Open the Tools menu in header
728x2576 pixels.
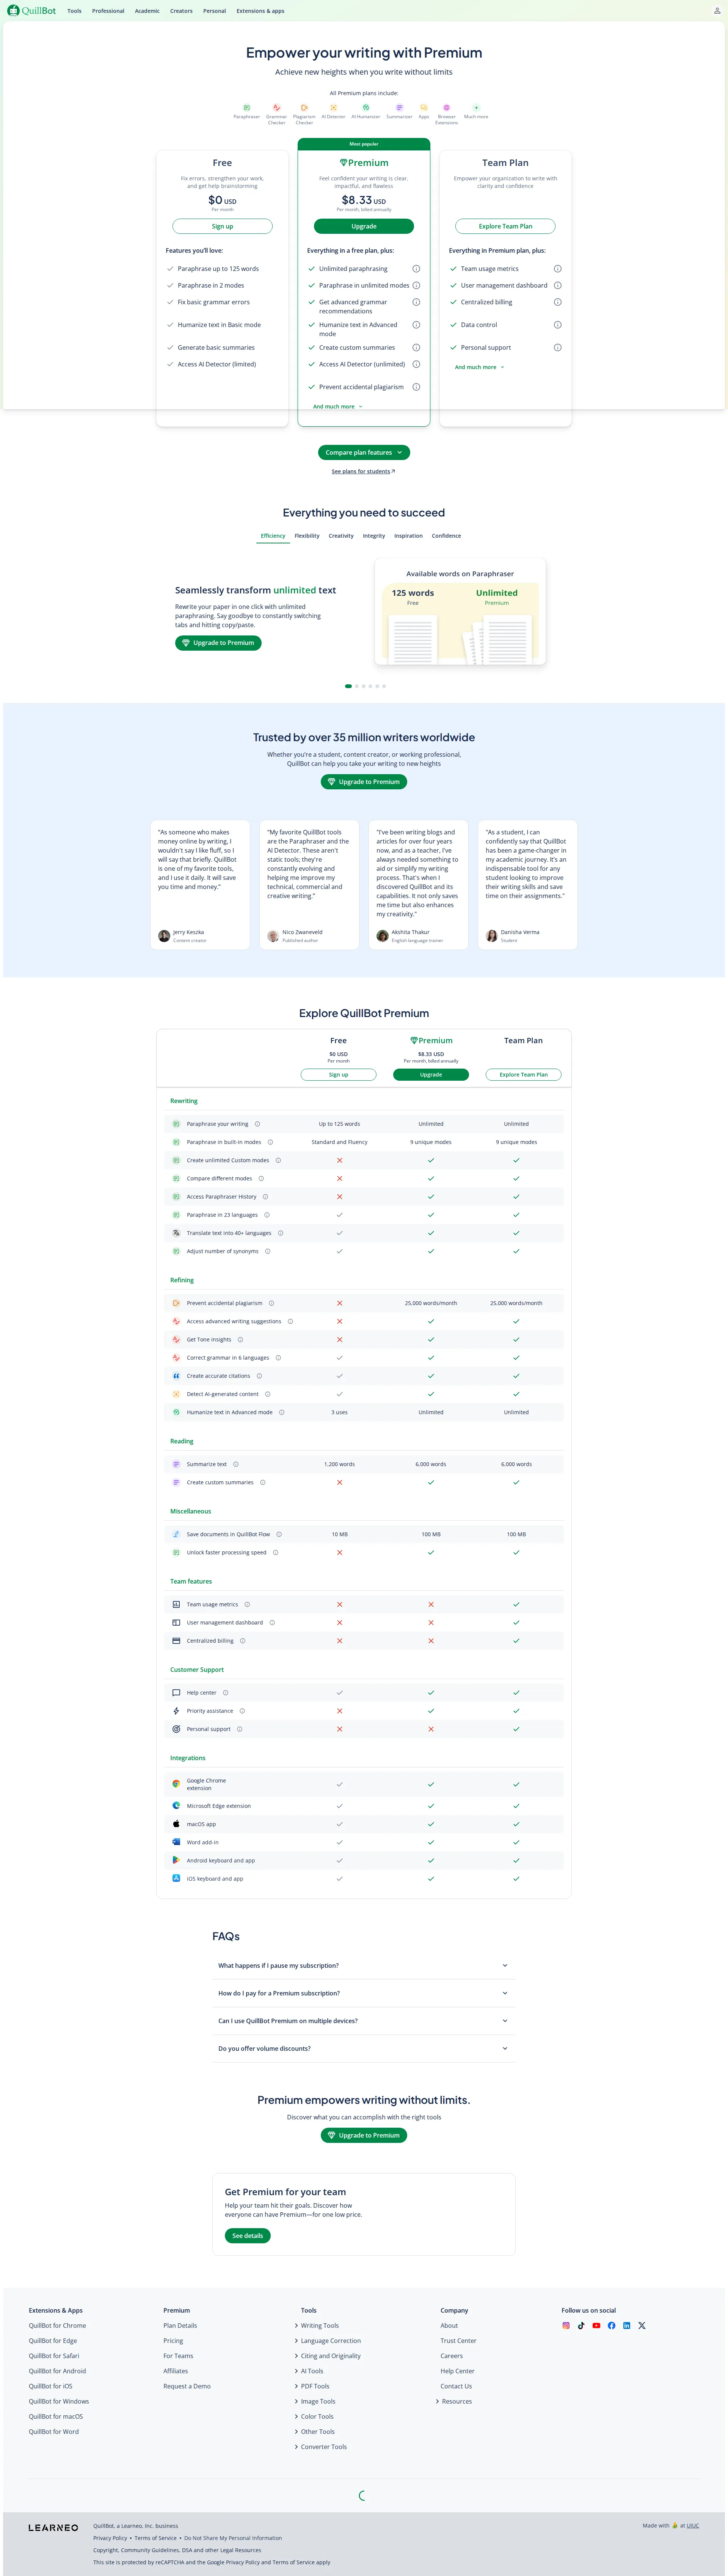(x=74, y=11)
